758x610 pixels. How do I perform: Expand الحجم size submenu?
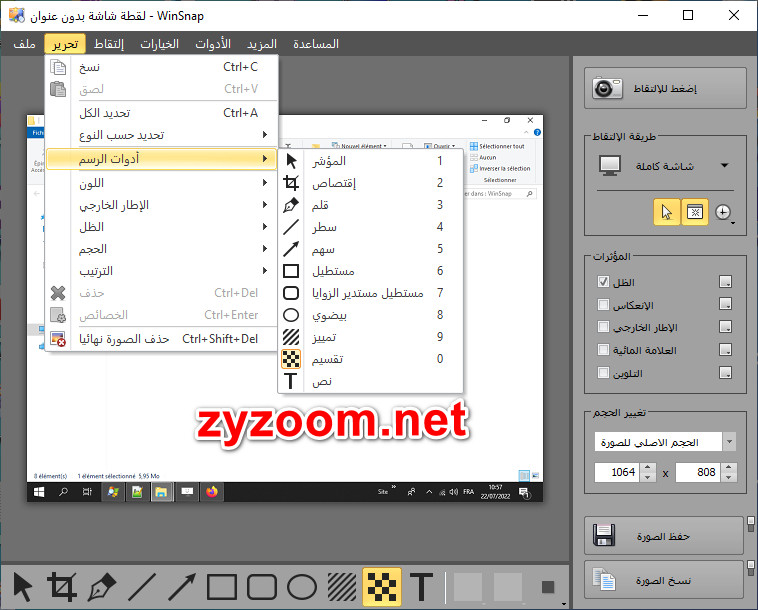[161, 249]
